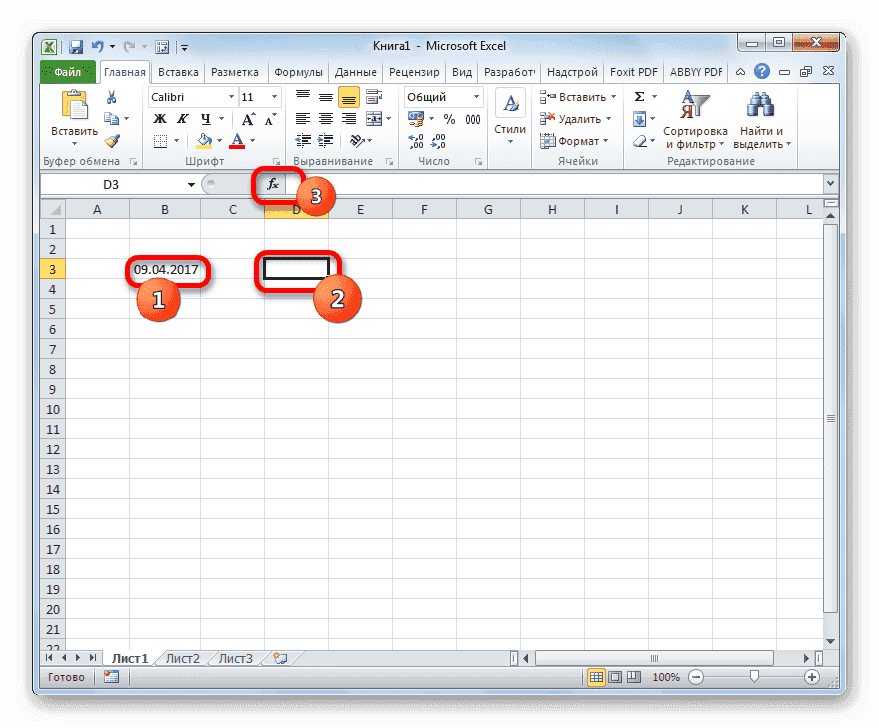Click the fill color bucket icon

point(203,140)
